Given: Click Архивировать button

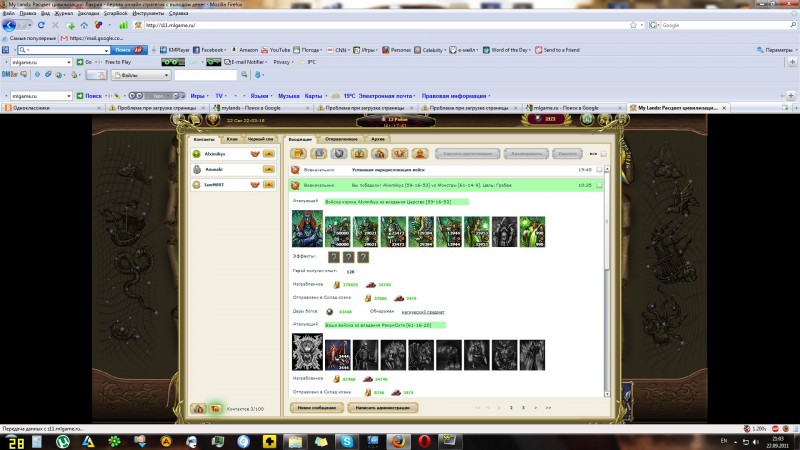Looking at the screenshot, I should point(526,153).
